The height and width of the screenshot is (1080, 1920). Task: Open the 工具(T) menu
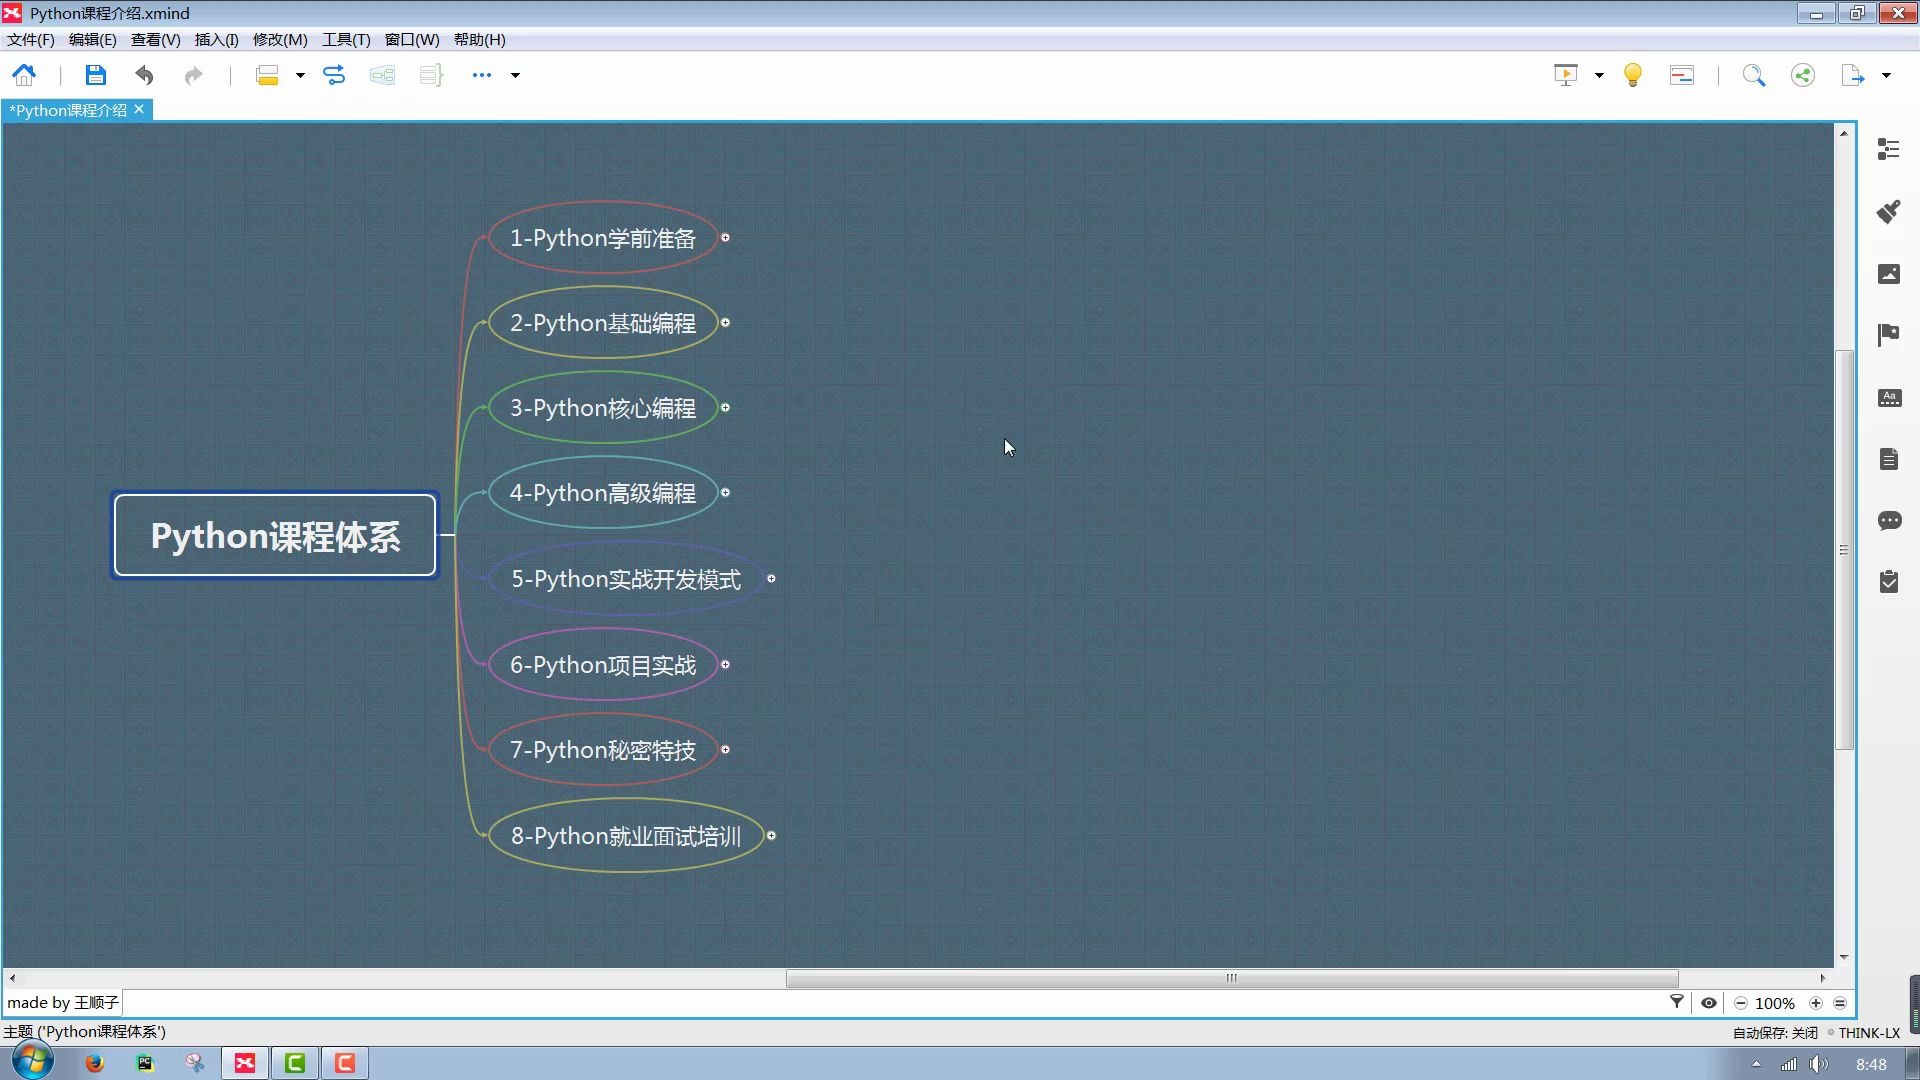coord(346,40)
